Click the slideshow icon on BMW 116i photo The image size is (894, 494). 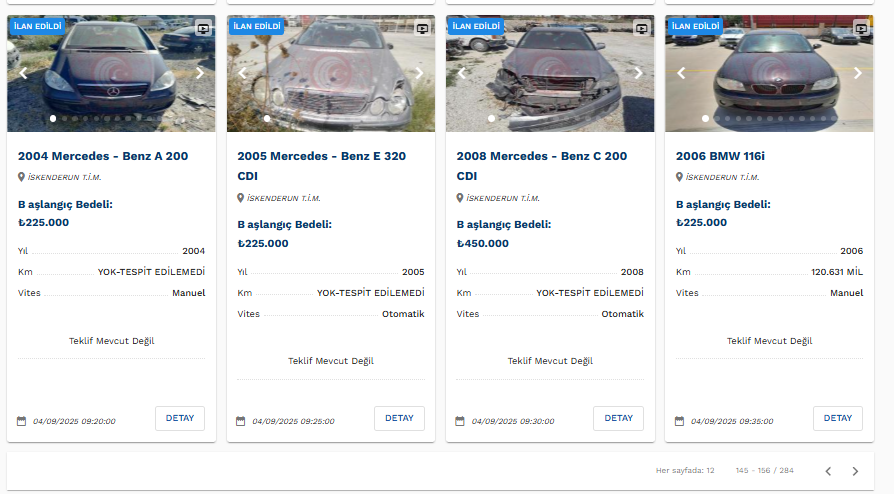862,30
